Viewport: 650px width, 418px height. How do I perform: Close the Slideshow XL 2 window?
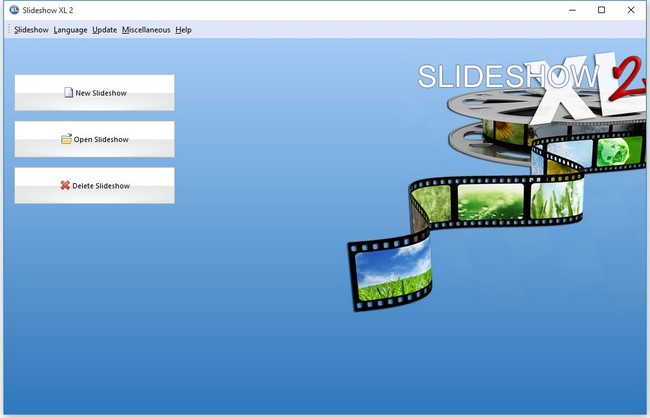click(631, 10)
